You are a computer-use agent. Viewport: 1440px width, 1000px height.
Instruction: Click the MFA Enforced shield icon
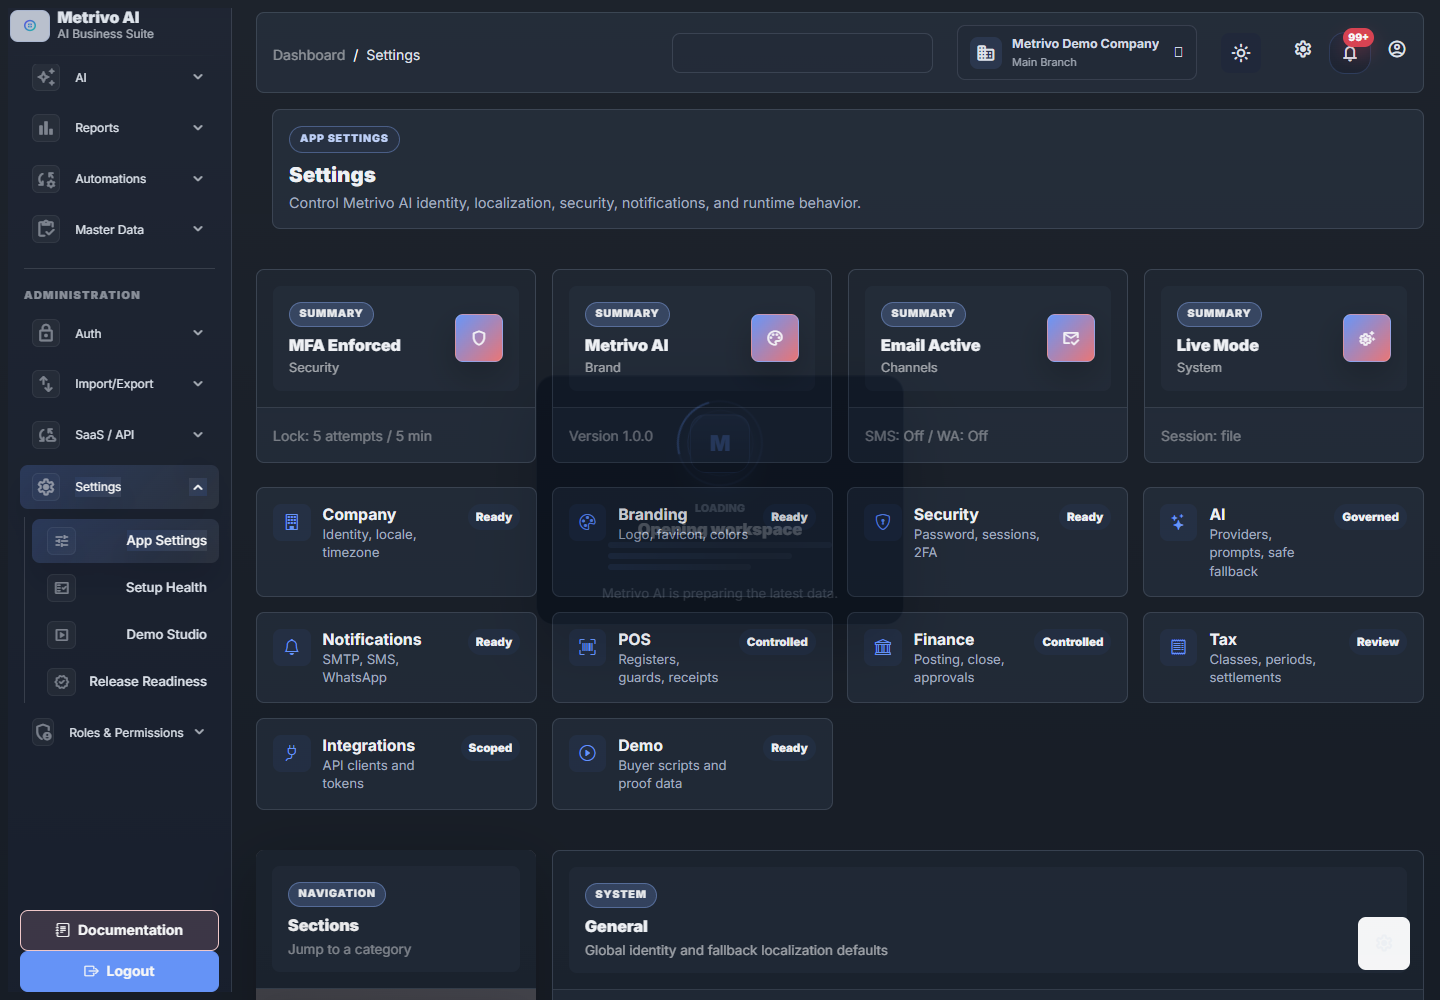[479, 338]
